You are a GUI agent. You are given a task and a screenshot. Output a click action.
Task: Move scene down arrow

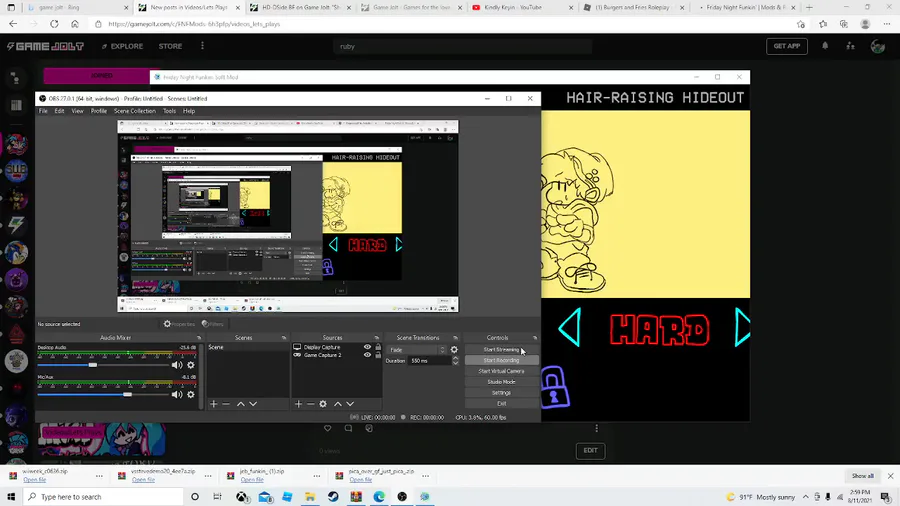pyautogui.click(x=253, y=404)
